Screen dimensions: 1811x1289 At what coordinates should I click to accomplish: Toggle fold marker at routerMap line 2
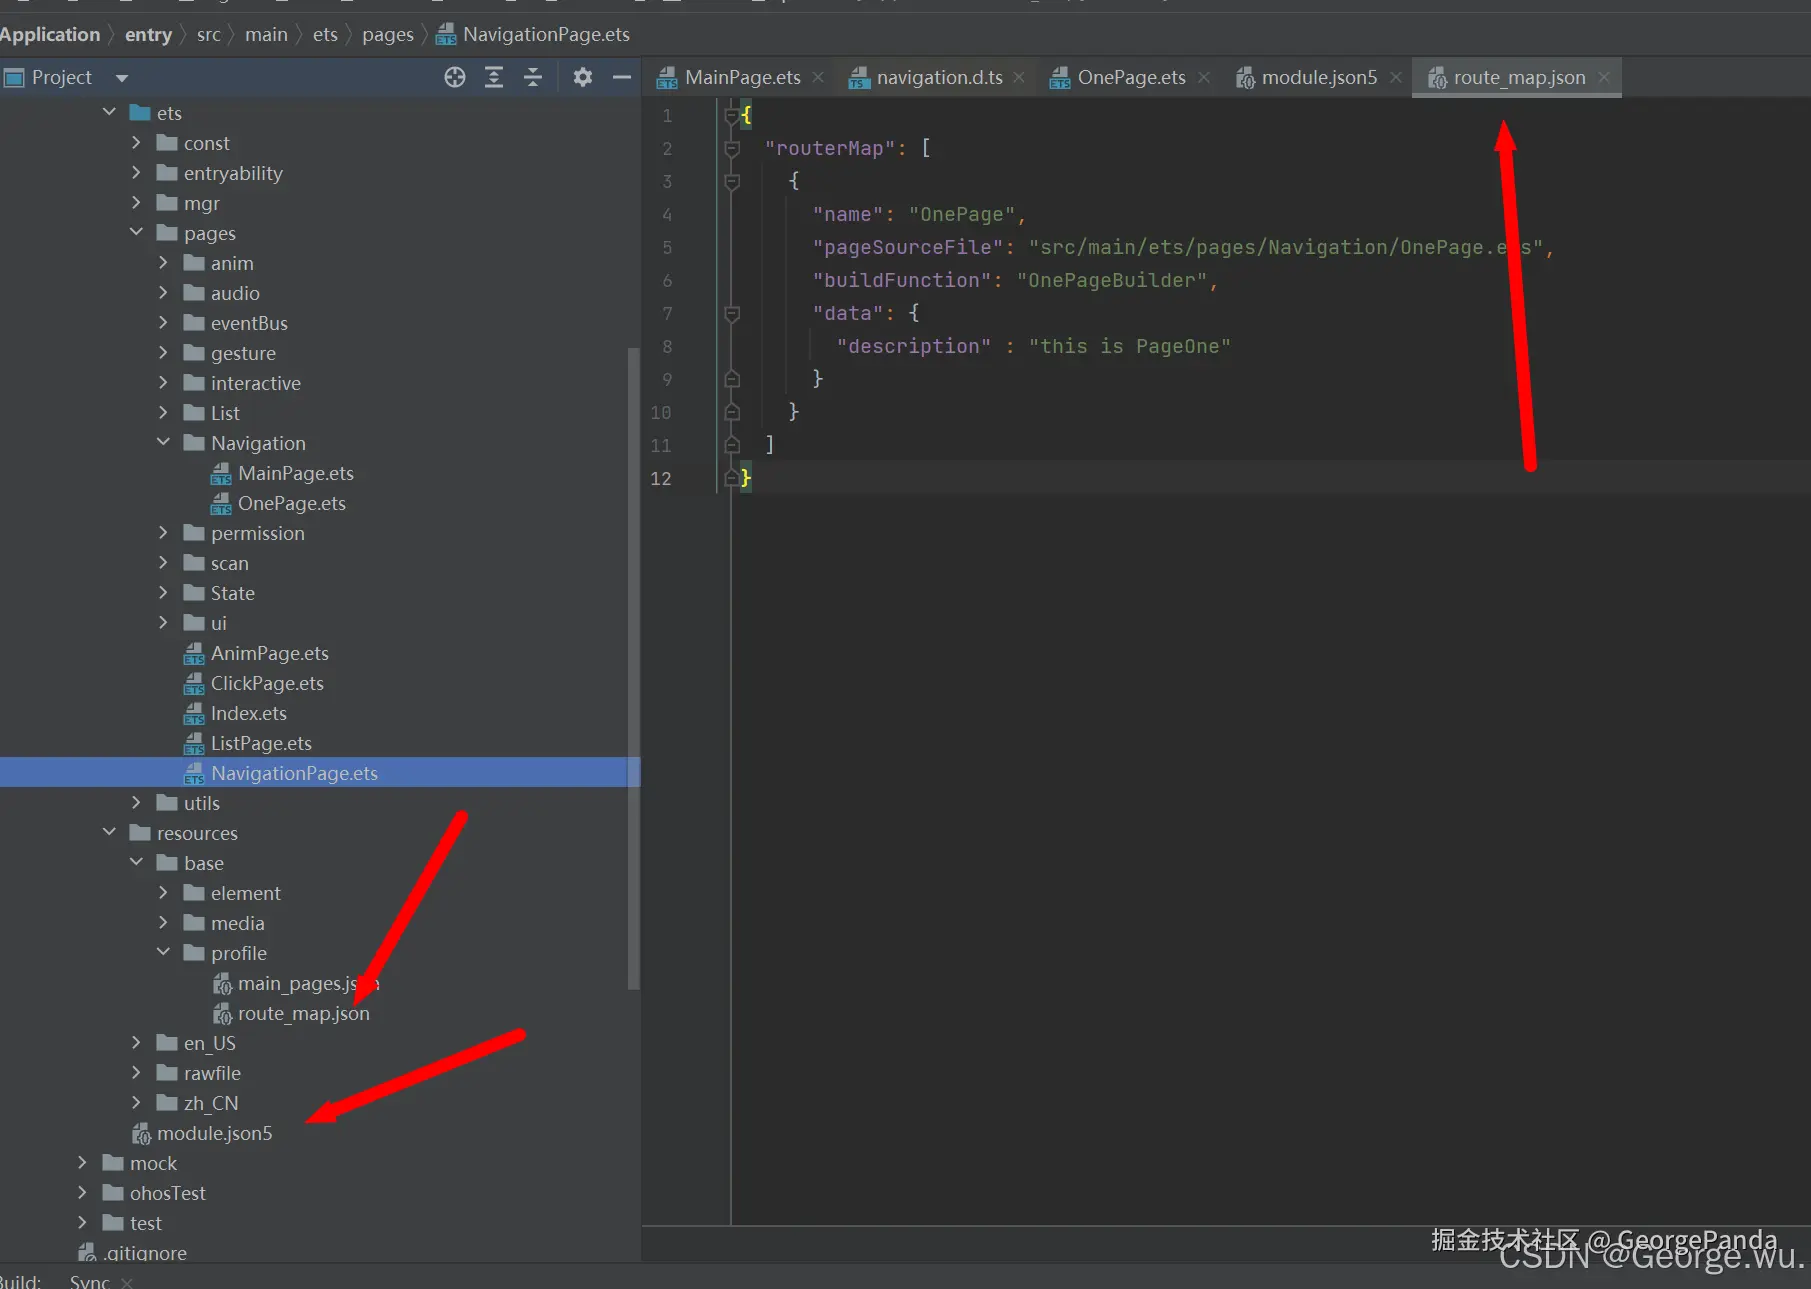pos(732,149)
